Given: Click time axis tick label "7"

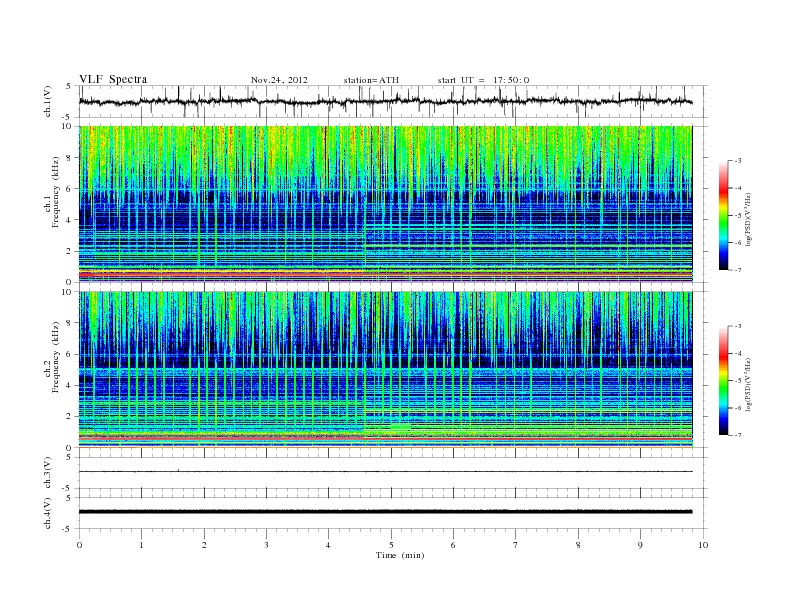Looking at the screenshot, I should pos(516,545).
